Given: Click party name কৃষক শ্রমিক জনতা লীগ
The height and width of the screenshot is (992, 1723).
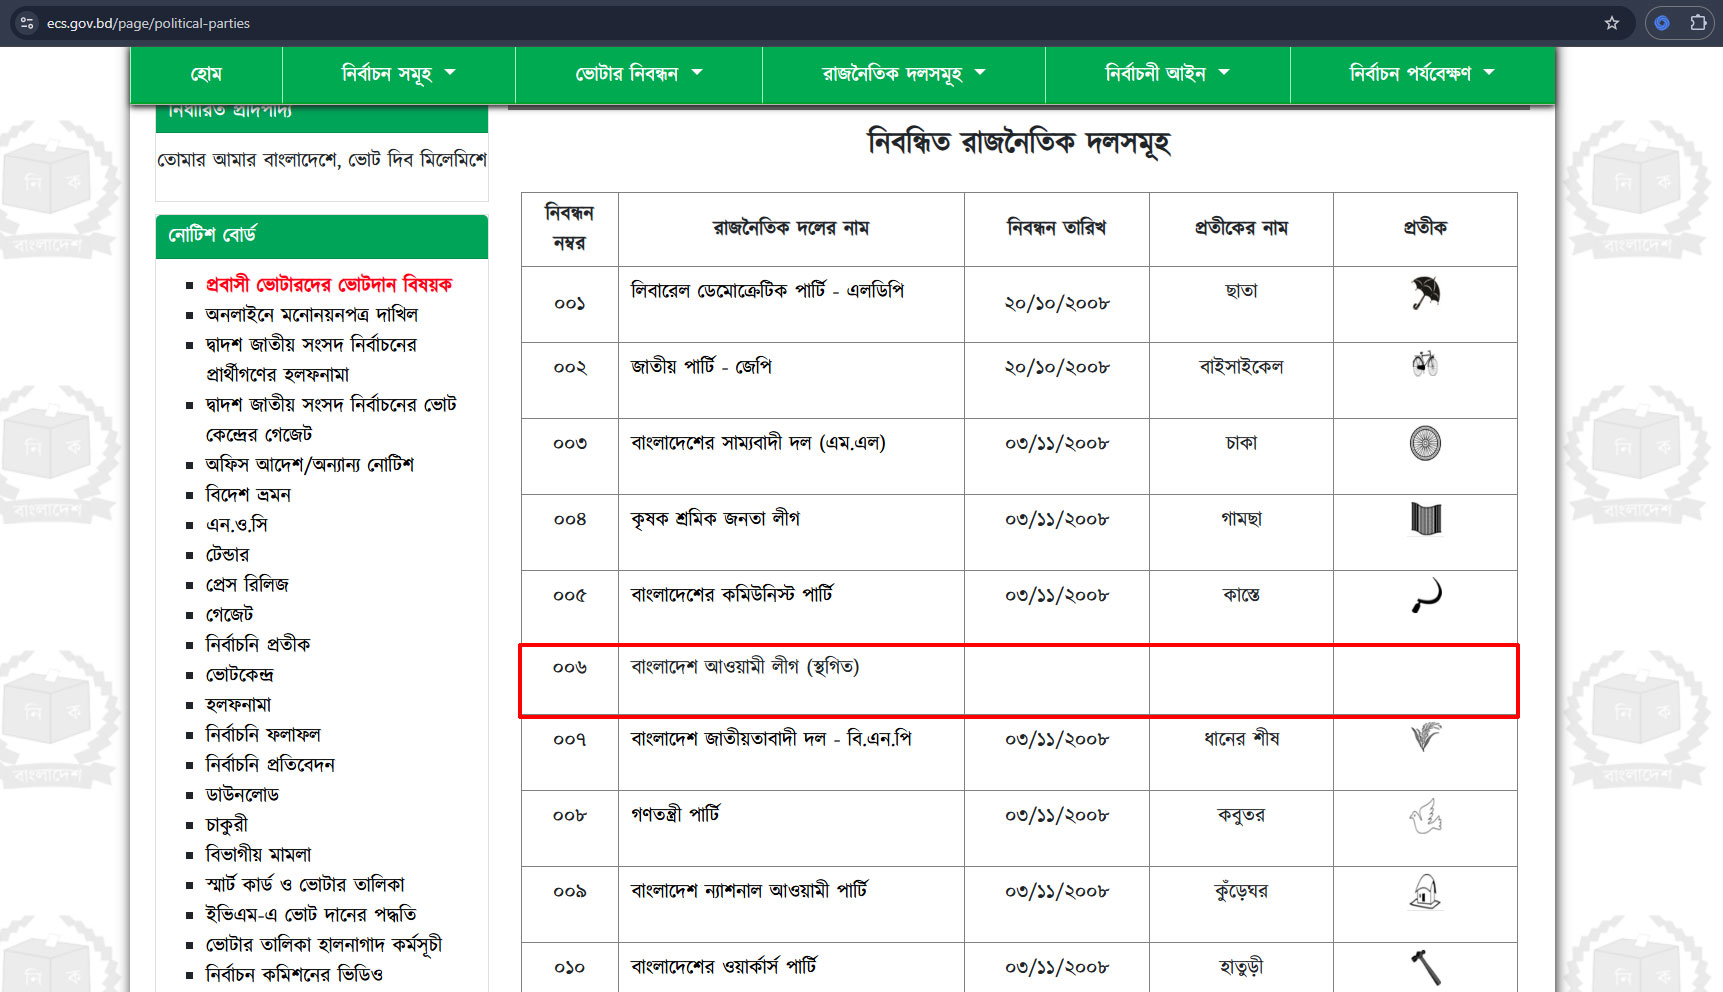Looking at the screenshot, I should click(x=715, y=519).
